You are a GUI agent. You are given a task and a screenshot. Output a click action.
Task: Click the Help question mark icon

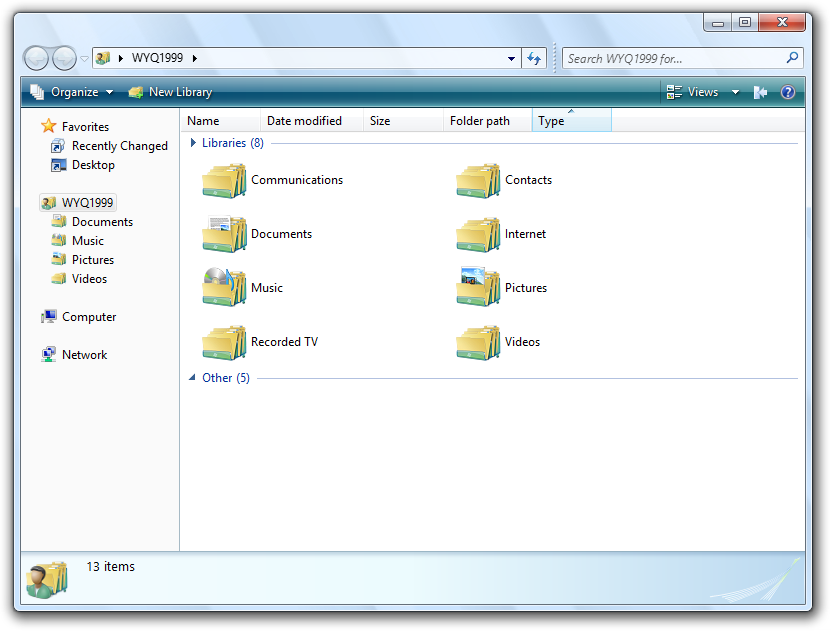(x=787, y=92)
